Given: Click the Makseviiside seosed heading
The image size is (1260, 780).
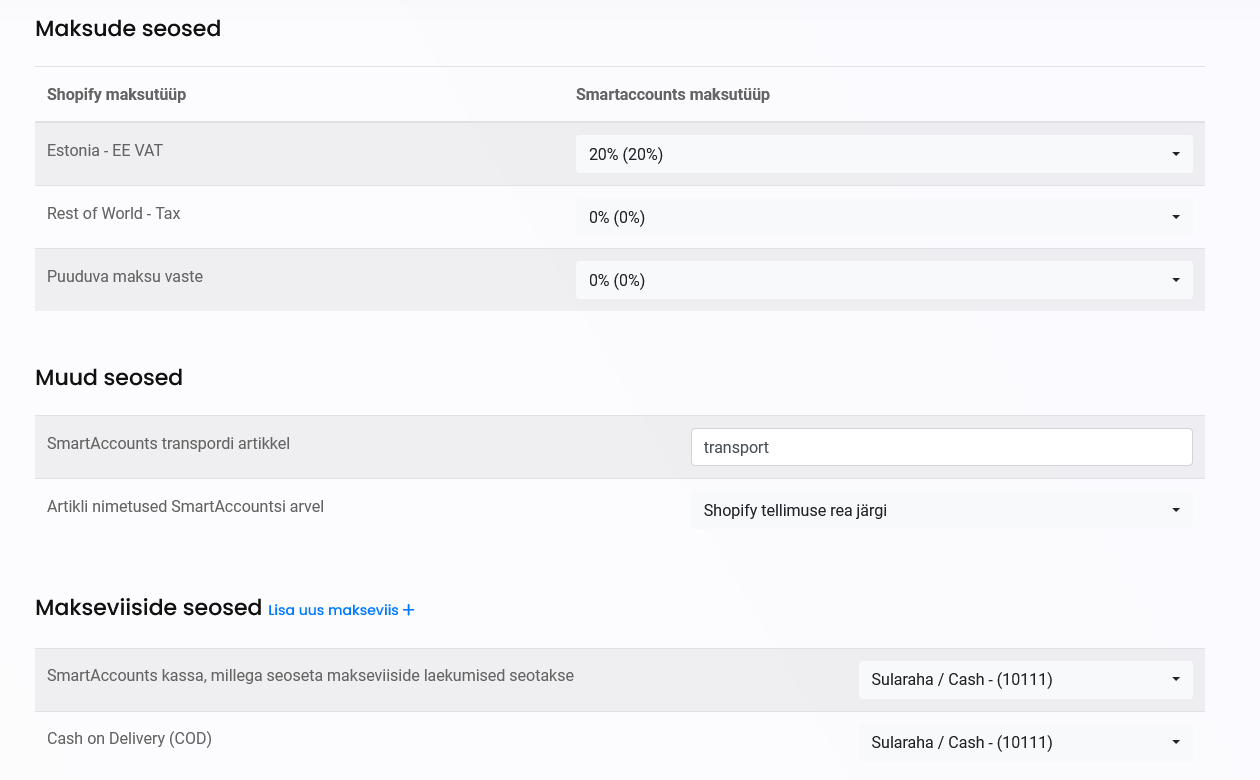Looking at the screenshot, I should 148,608.
